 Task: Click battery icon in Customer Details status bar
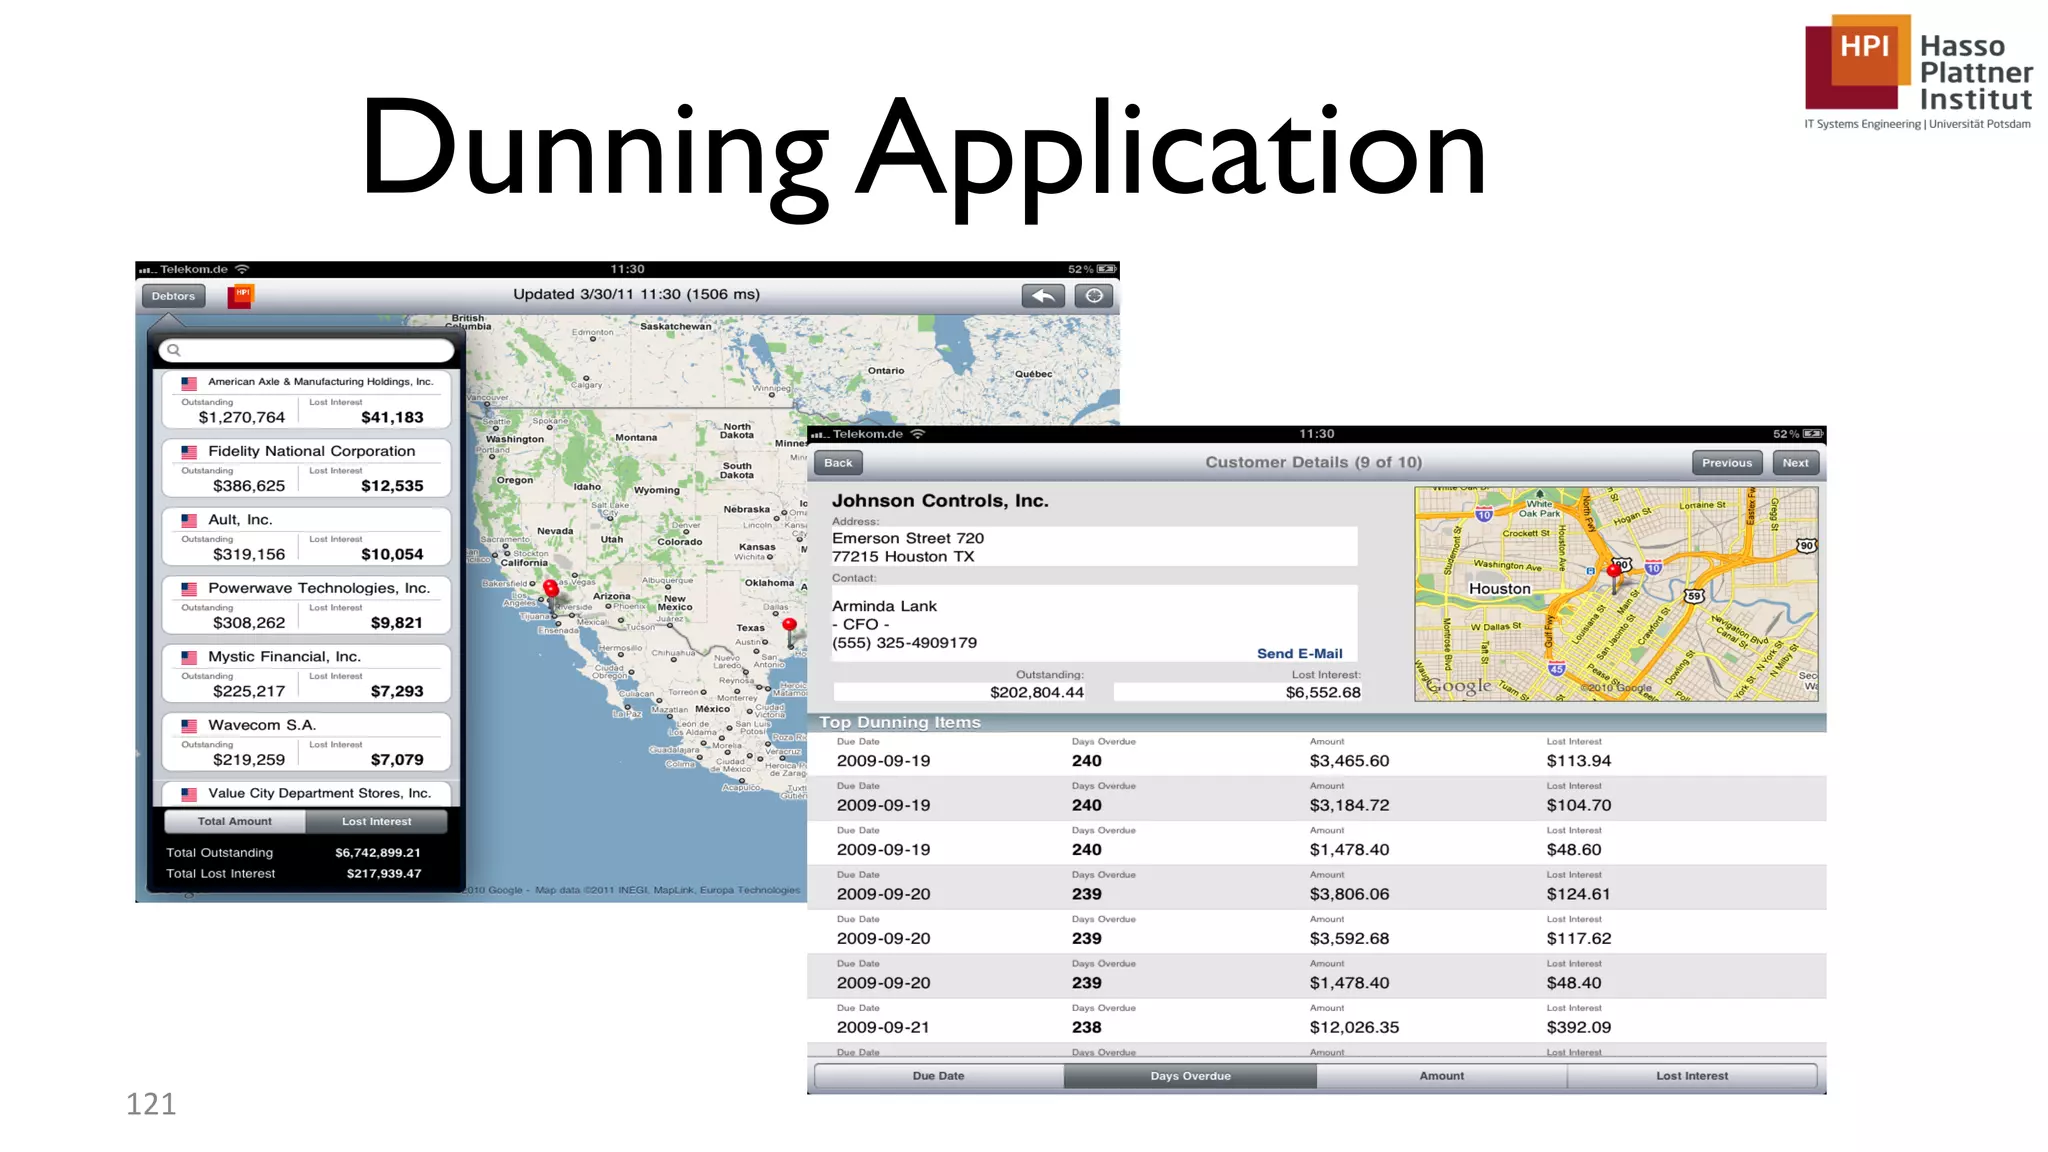coord(1812,434)
